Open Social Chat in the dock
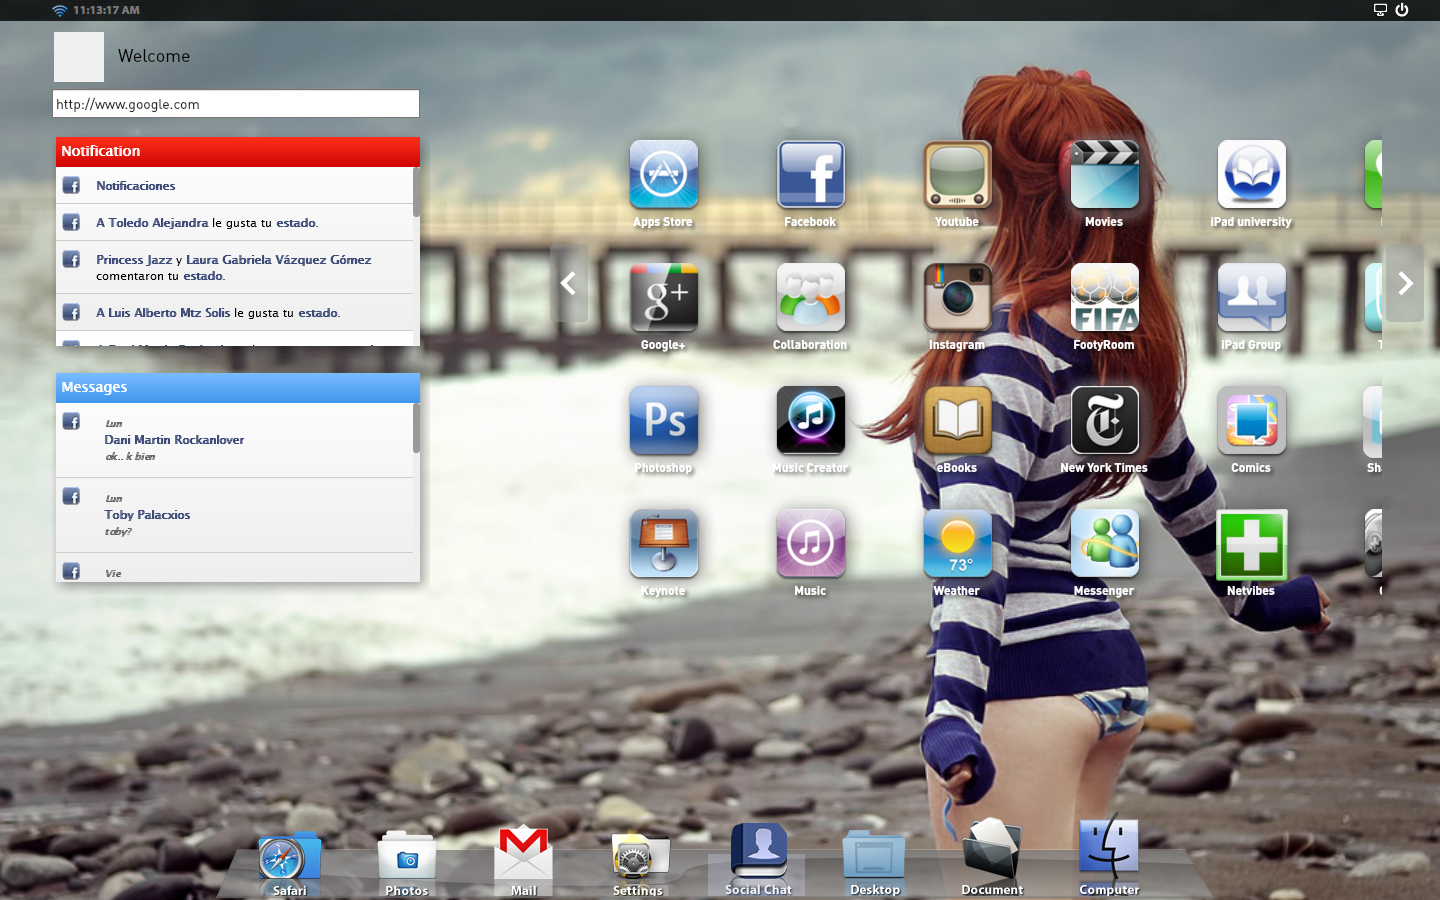Viewport: 1440px width, 900px height. tap(758, 858)
